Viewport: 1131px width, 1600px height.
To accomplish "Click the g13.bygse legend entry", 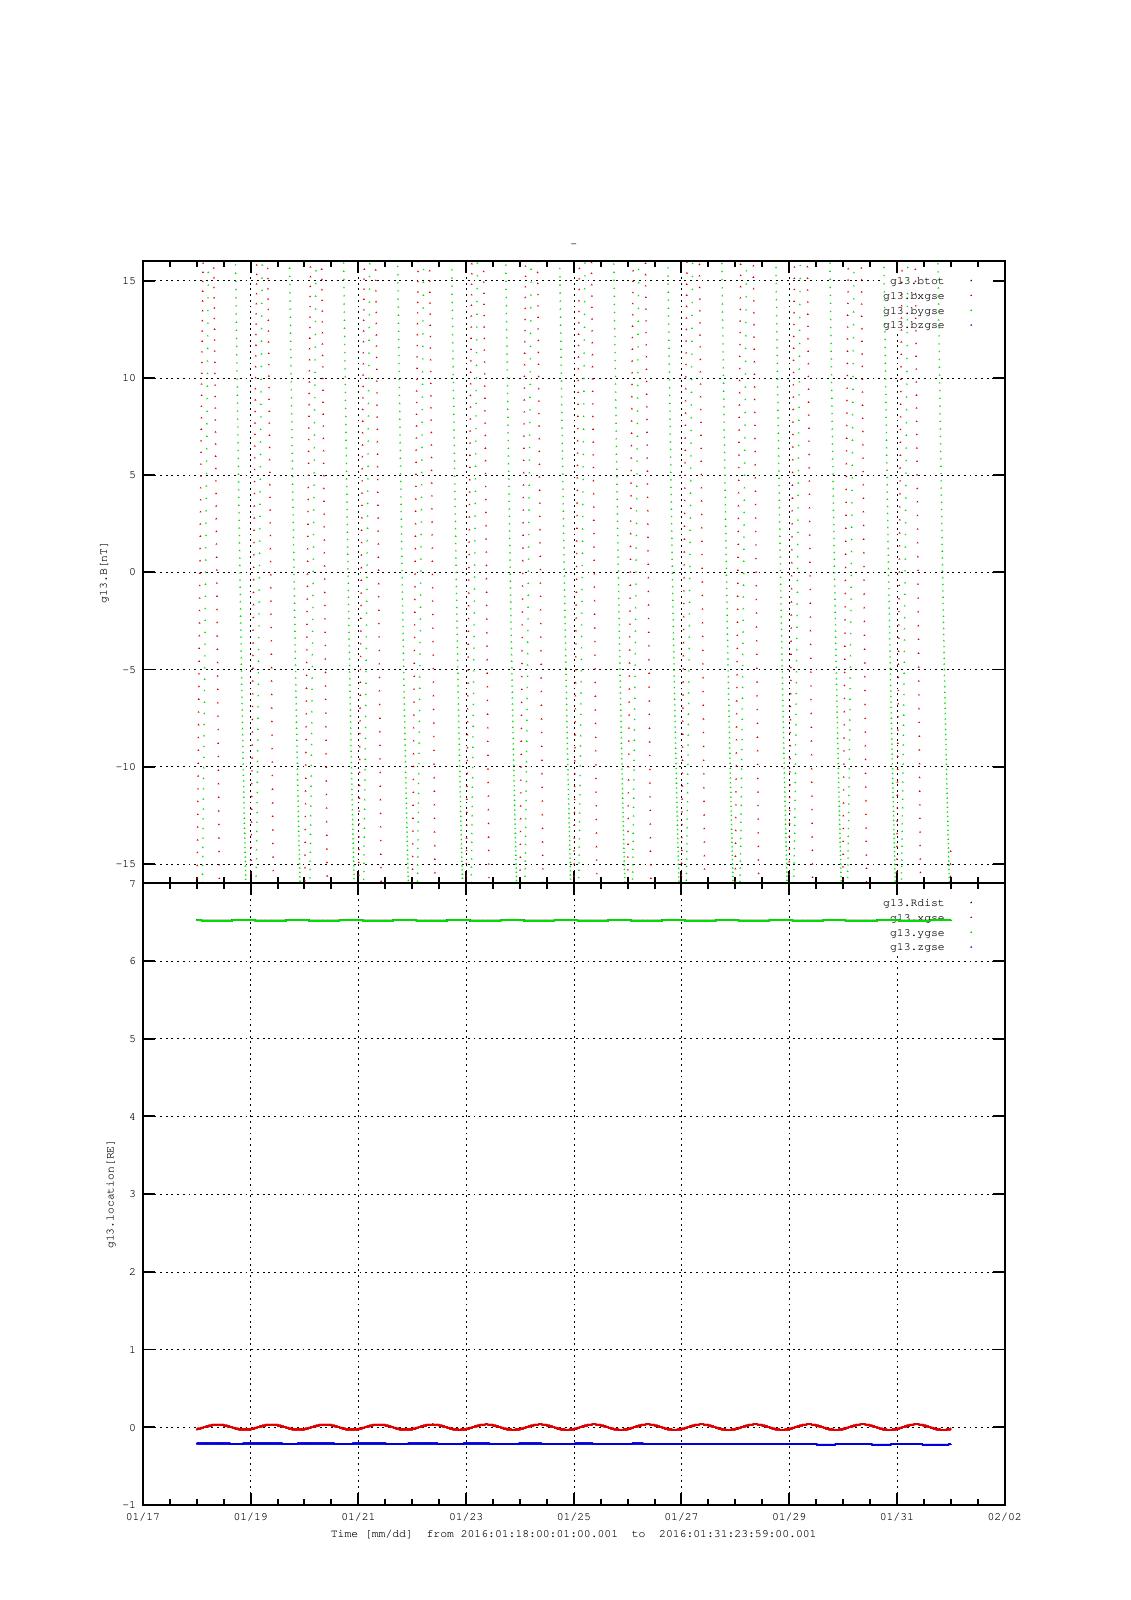I will pos(913,311).
